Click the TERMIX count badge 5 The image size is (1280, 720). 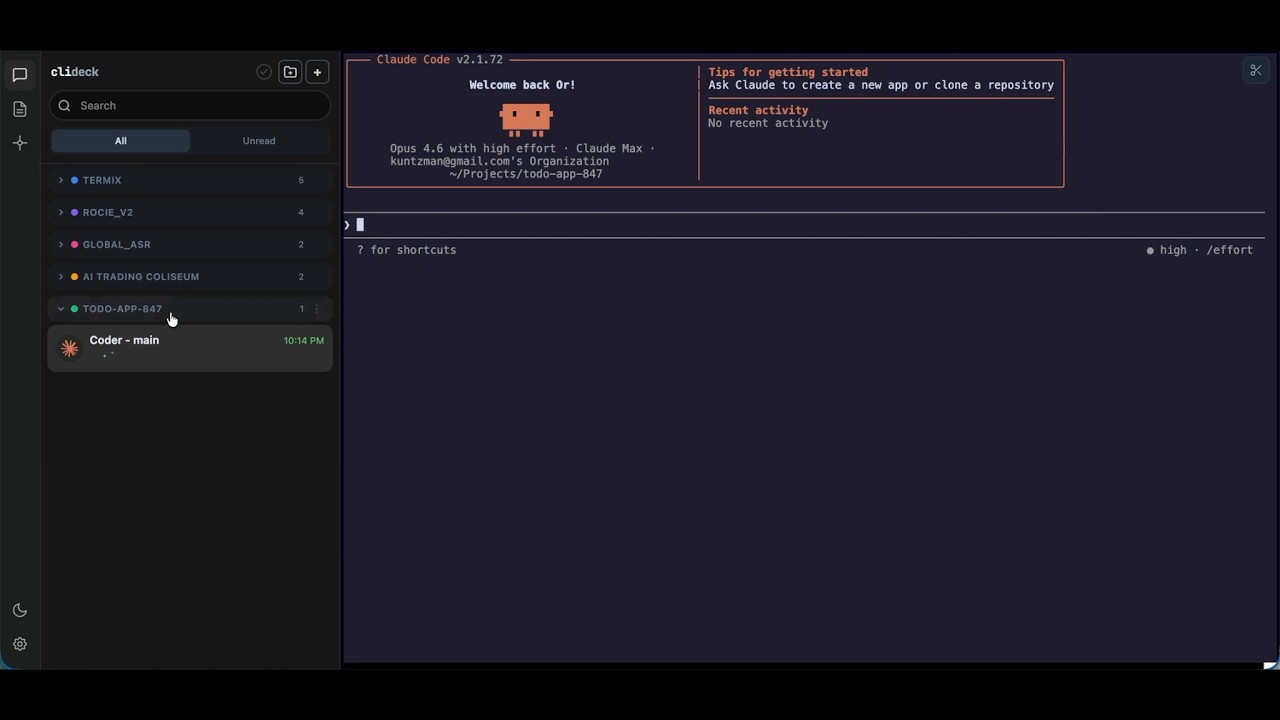[x=301, y=180]
